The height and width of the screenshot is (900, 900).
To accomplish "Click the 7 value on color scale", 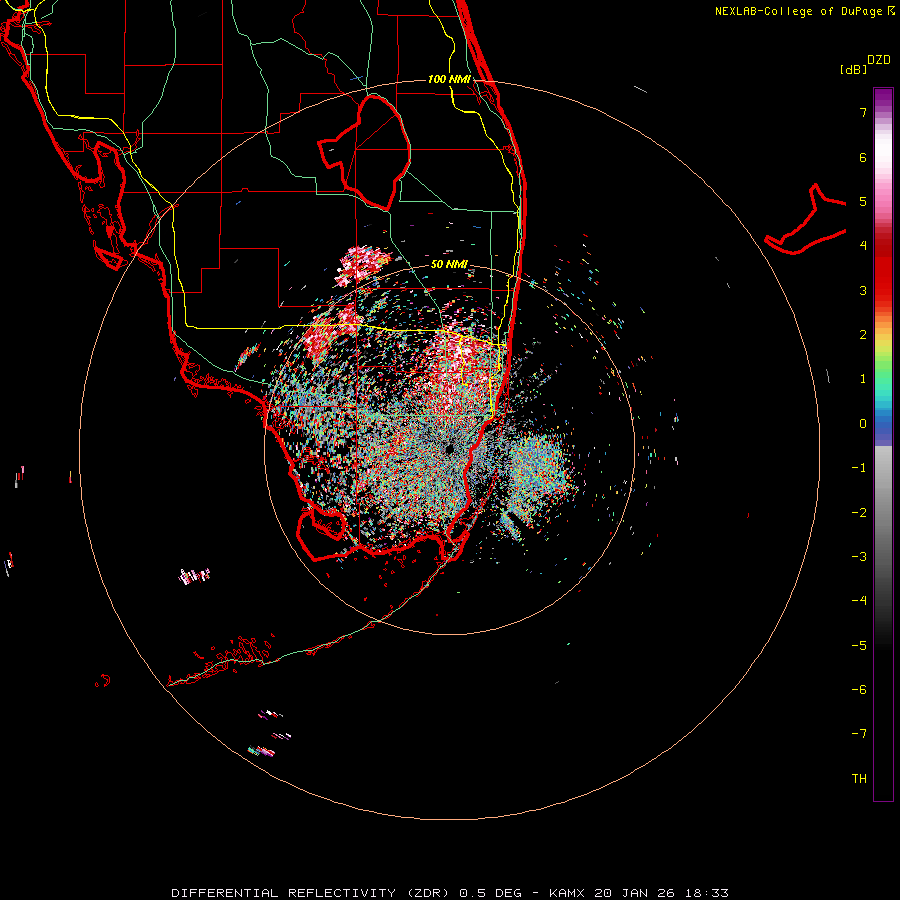I will (863, 112).
